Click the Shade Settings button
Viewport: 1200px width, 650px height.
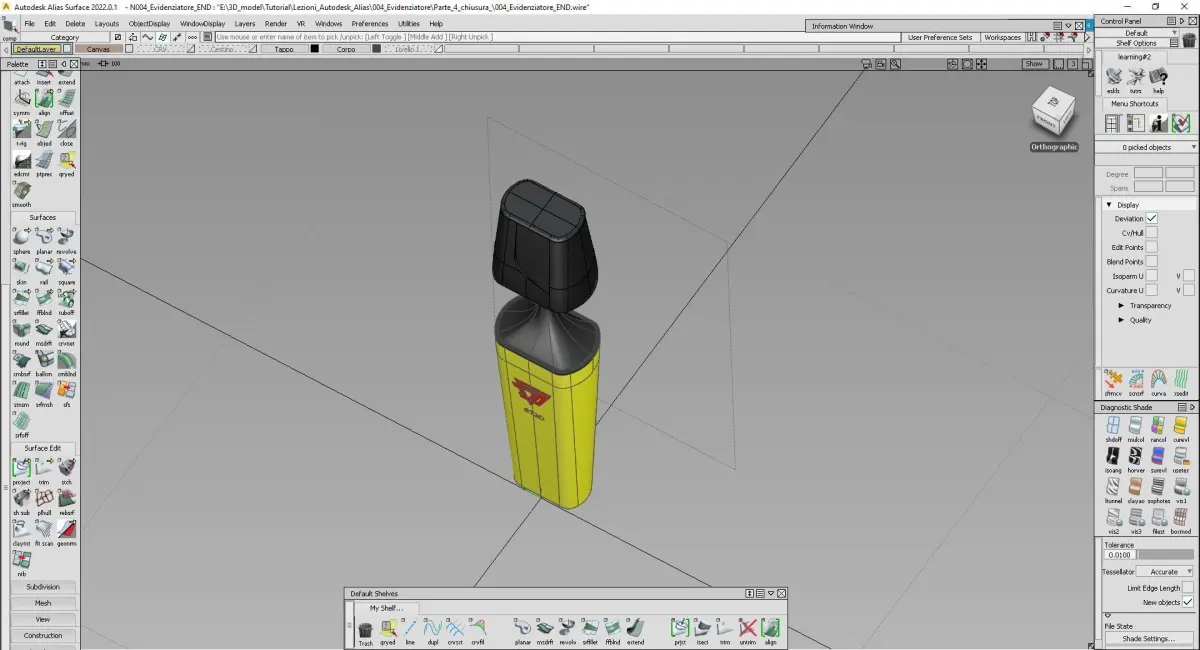(x=1147, y=638)
